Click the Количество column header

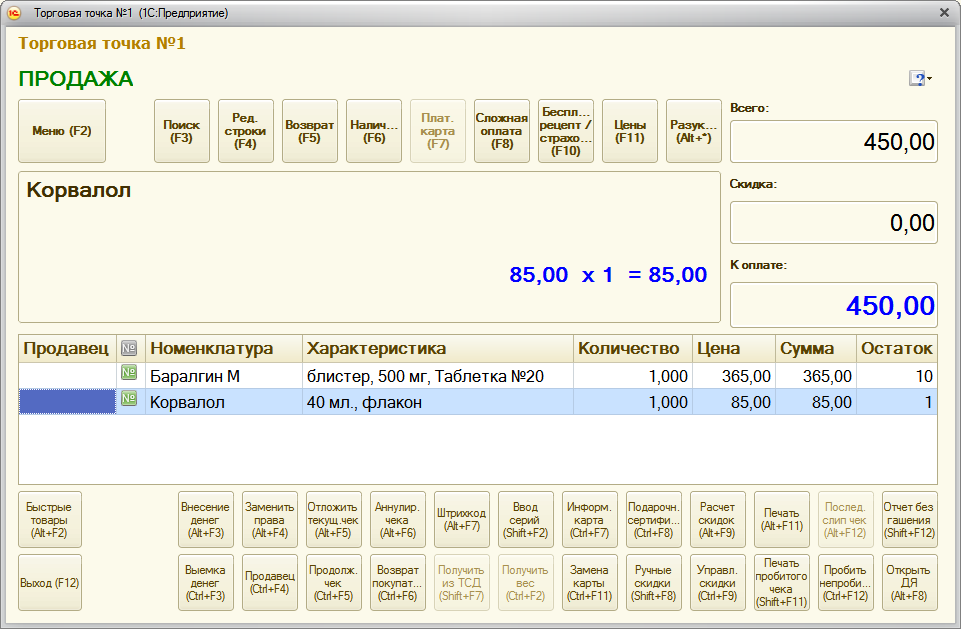pos(634,348)
